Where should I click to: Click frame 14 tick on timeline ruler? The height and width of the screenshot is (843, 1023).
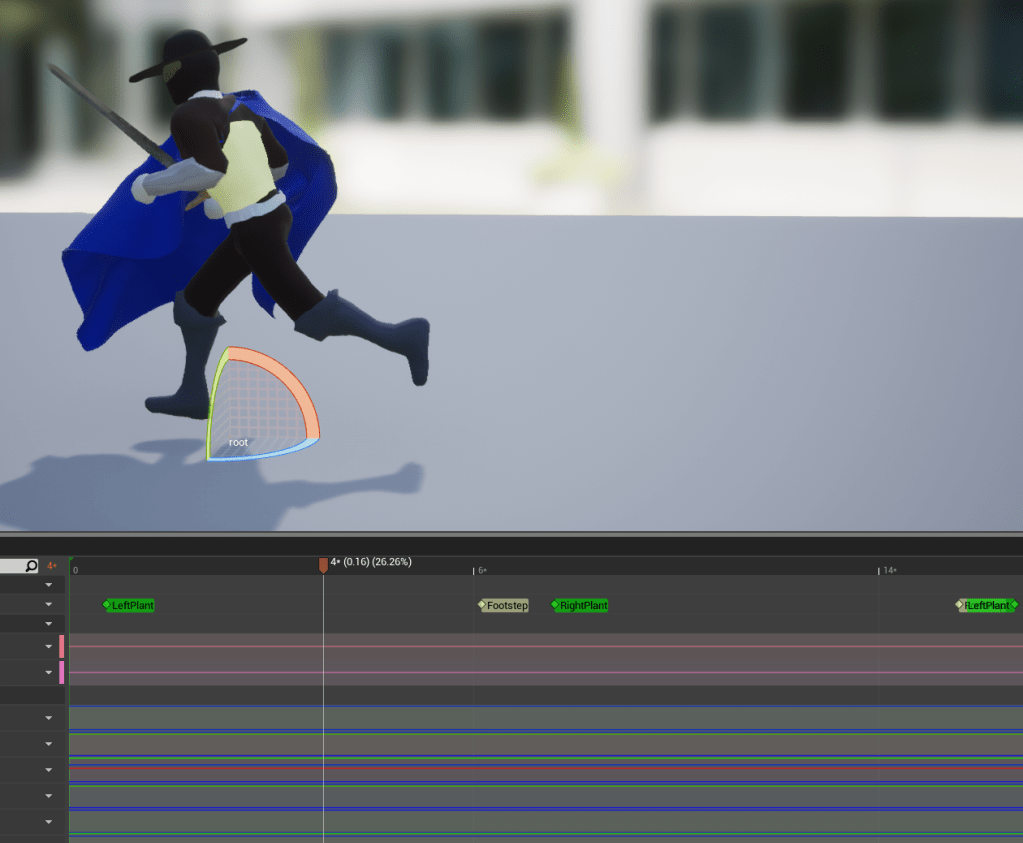click(x=880, y=570)
